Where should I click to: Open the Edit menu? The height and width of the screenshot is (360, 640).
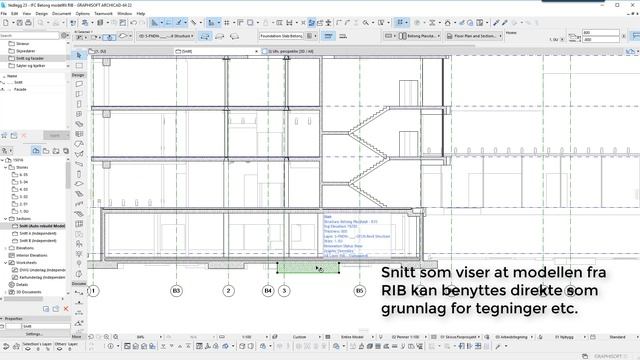point(15,13)
